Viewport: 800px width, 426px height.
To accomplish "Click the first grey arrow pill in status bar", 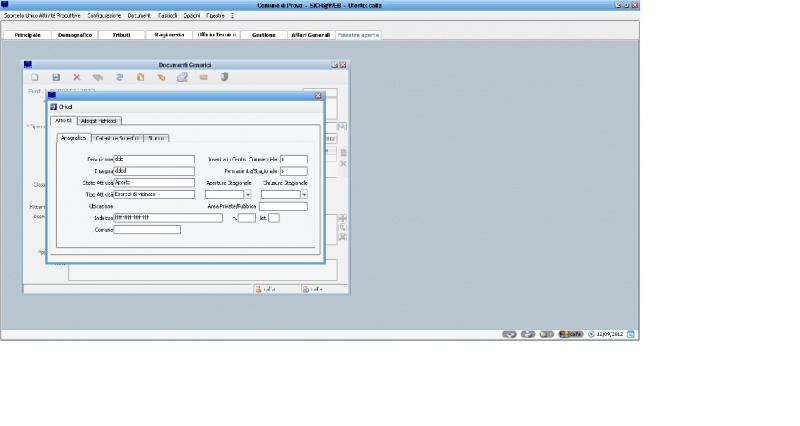I will [509, 335].
